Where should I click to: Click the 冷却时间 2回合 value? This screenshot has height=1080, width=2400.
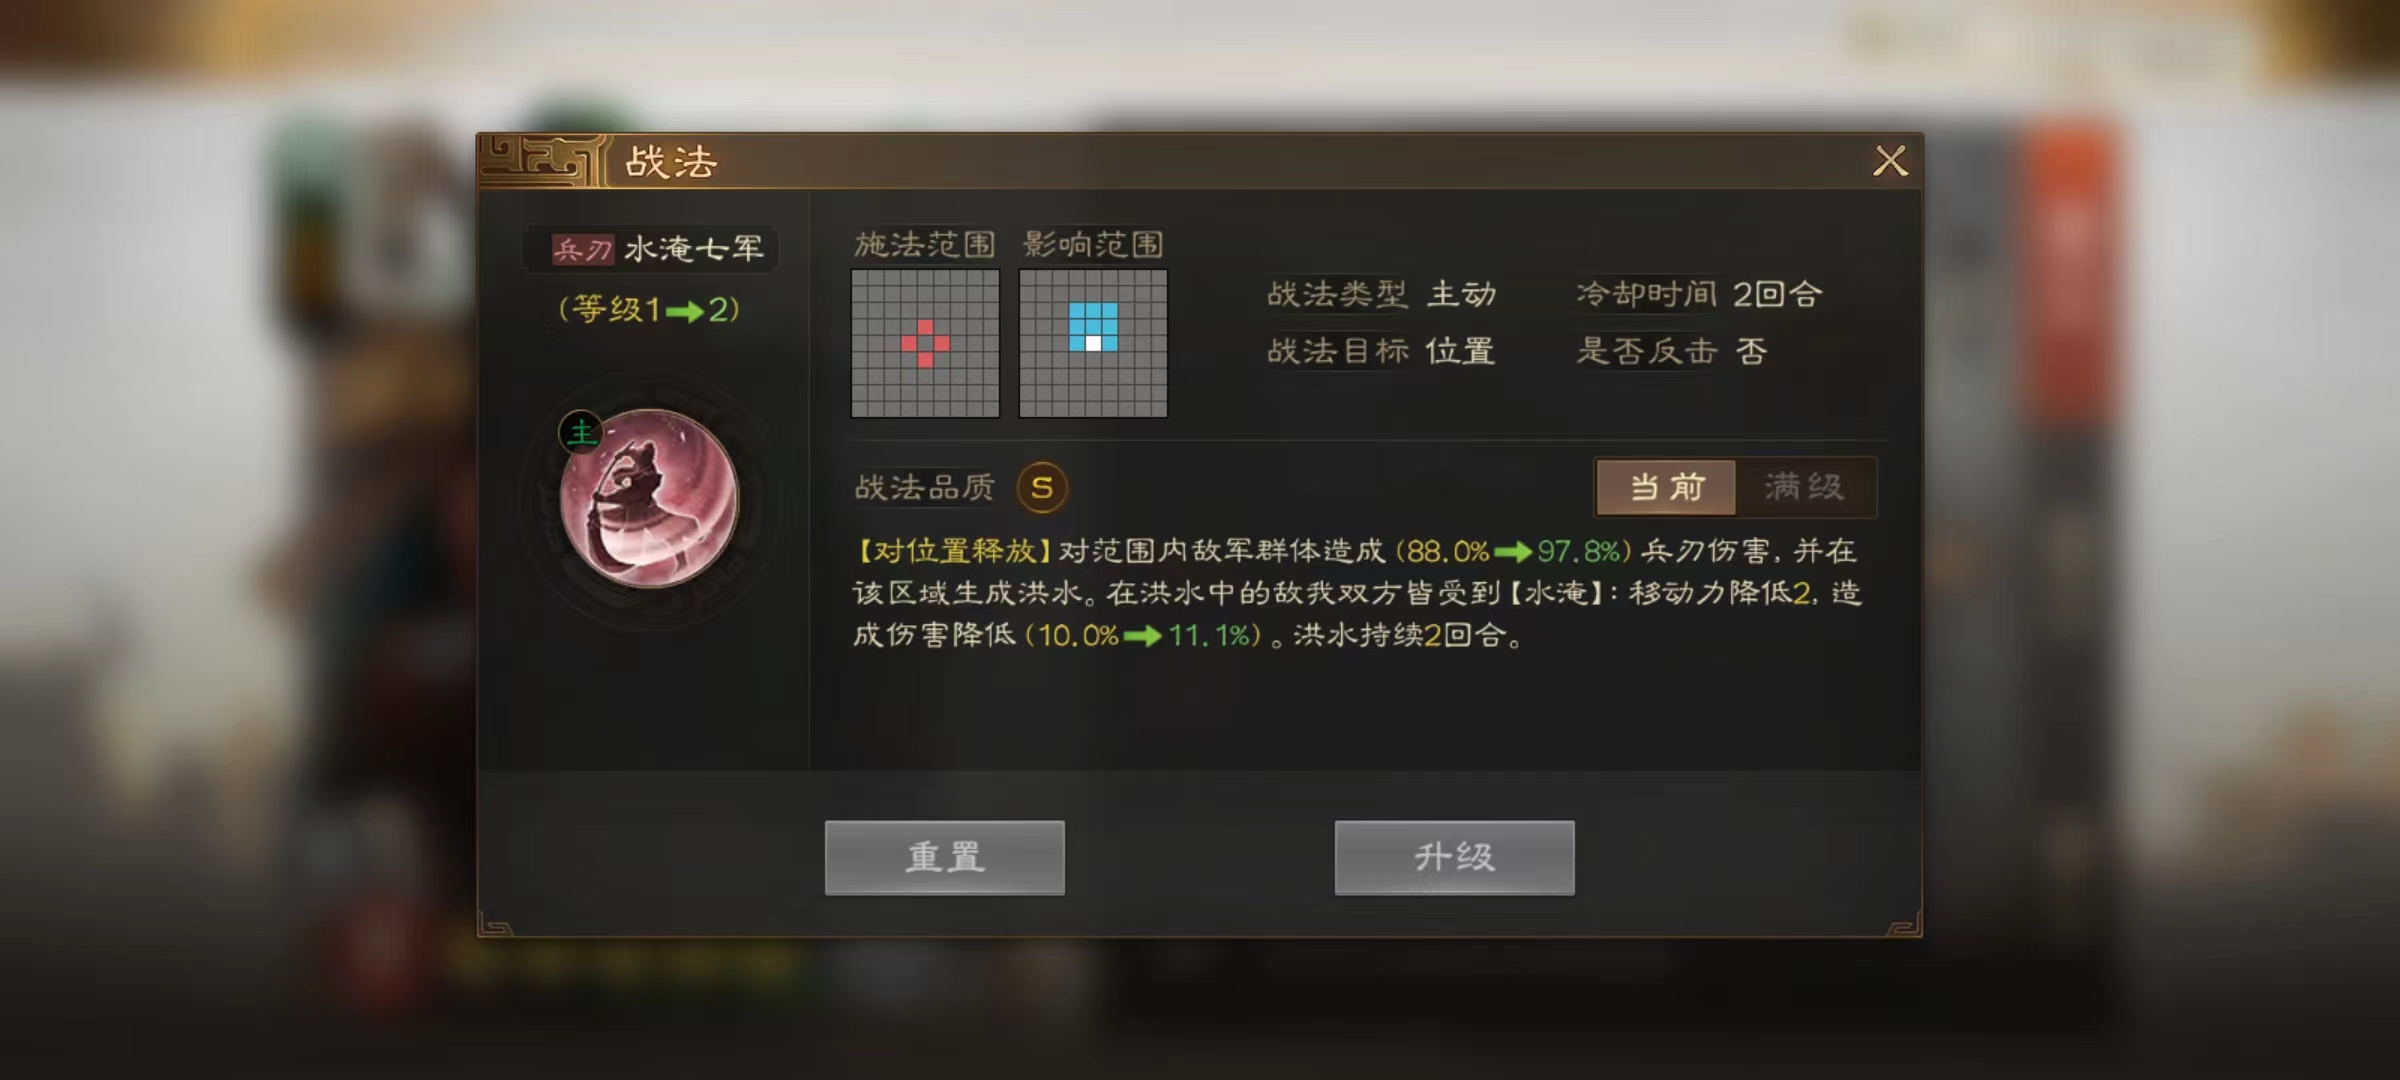coord(1777,294)
